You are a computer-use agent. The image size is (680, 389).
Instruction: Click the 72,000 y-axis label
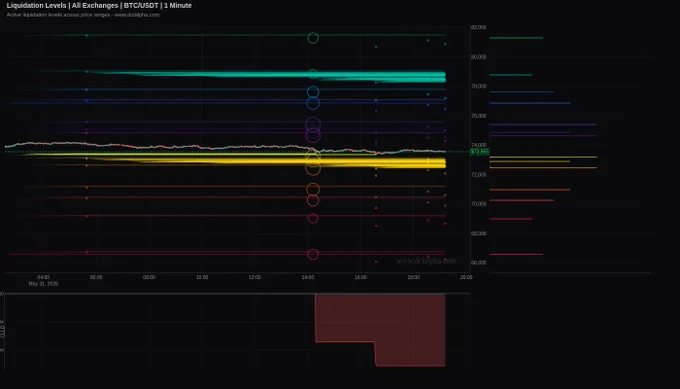(x=479, y=174)
